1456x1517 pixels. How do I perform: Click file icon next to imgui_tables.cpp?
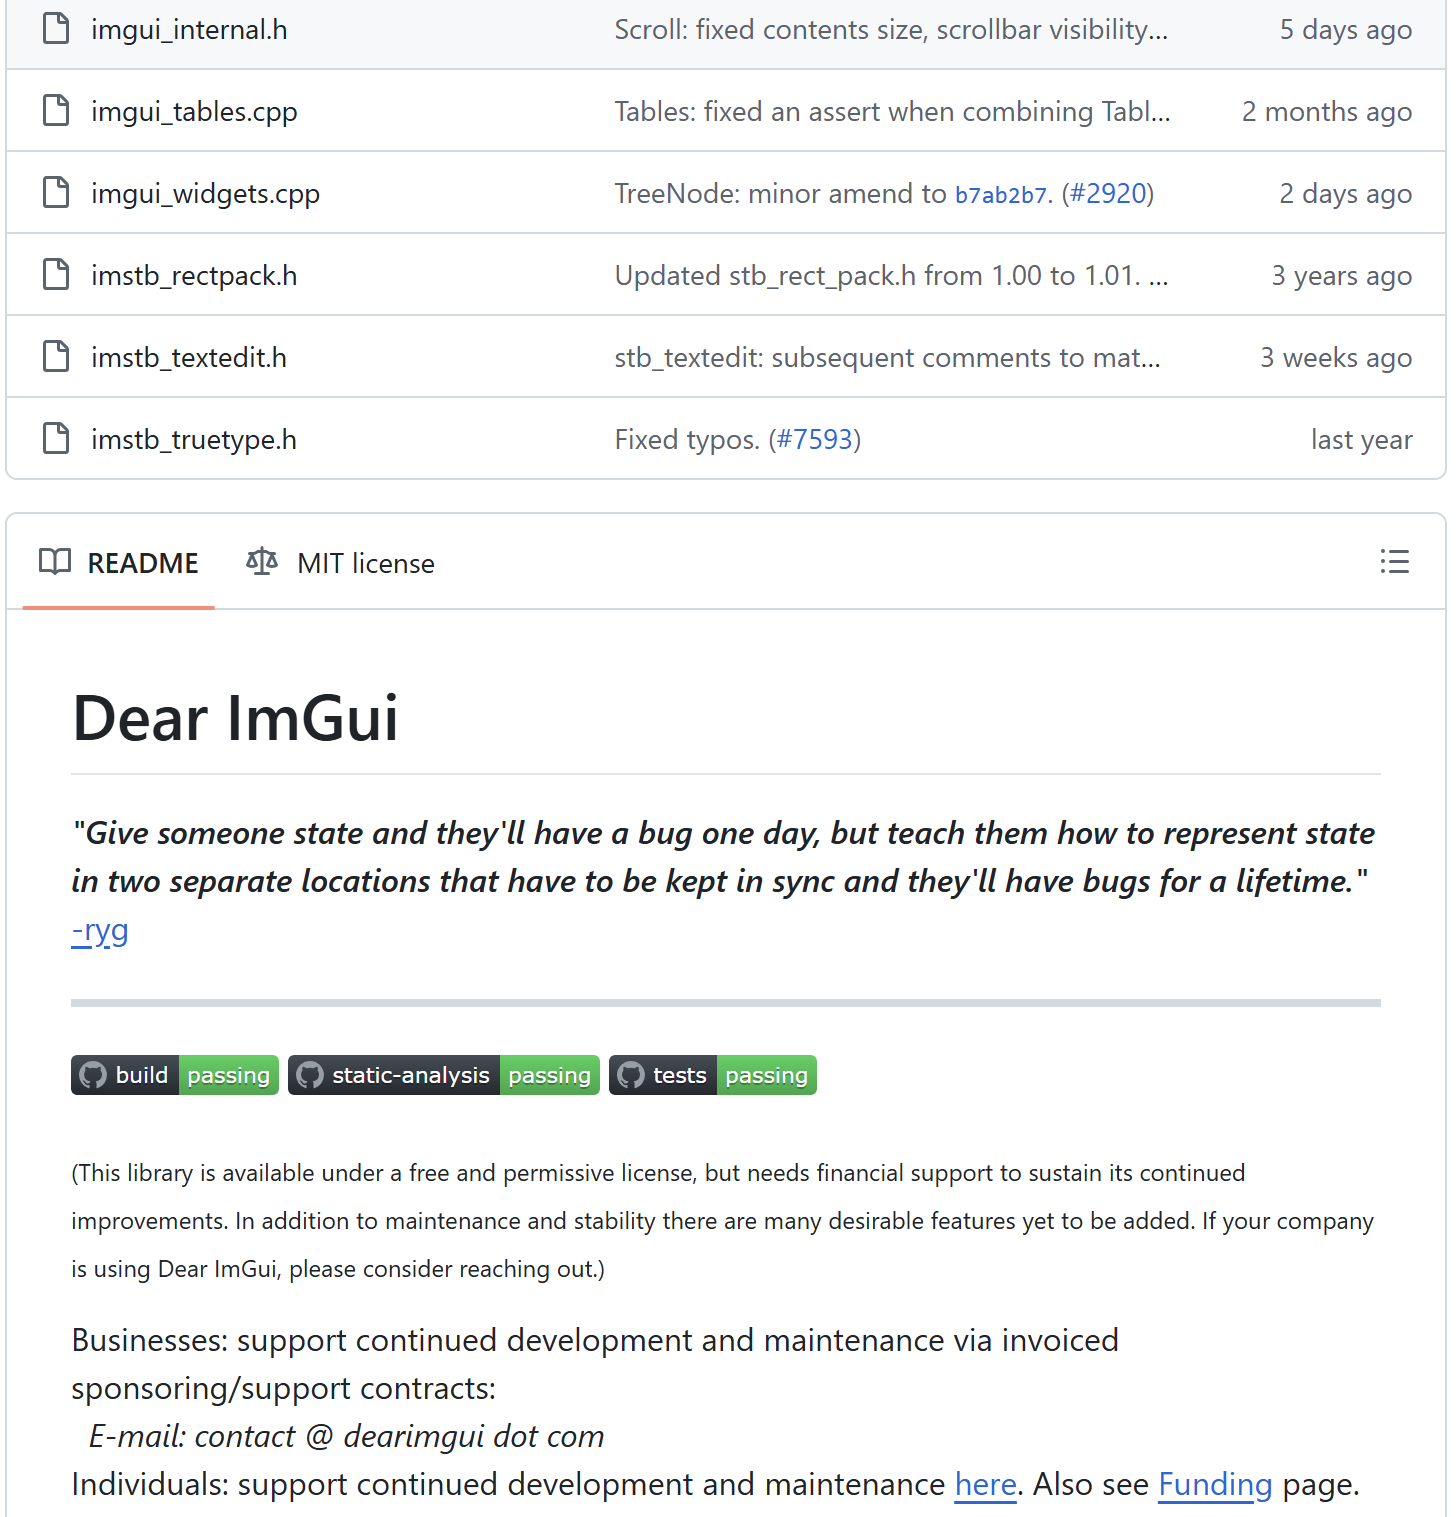click(56, 111)
